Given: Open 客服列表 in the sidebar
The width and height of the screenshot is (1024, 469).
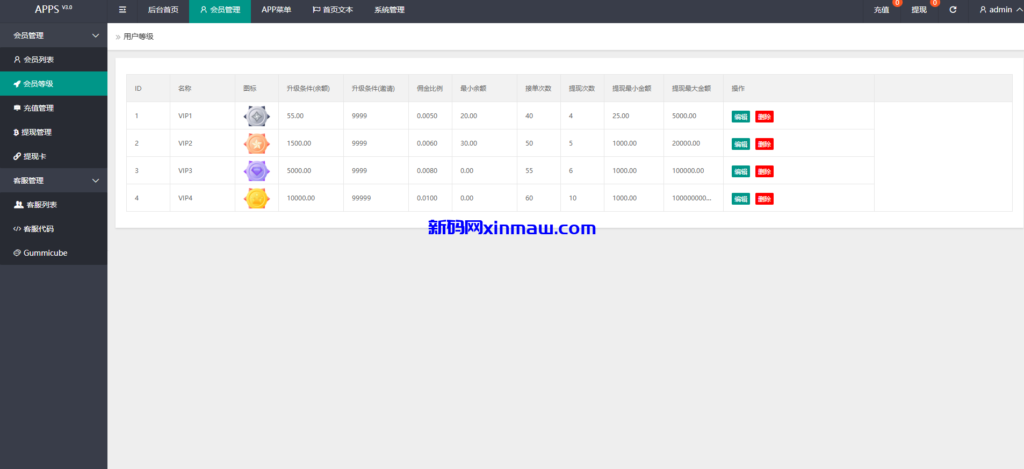Looking at the screenshot, I should (x=54, y=204).
